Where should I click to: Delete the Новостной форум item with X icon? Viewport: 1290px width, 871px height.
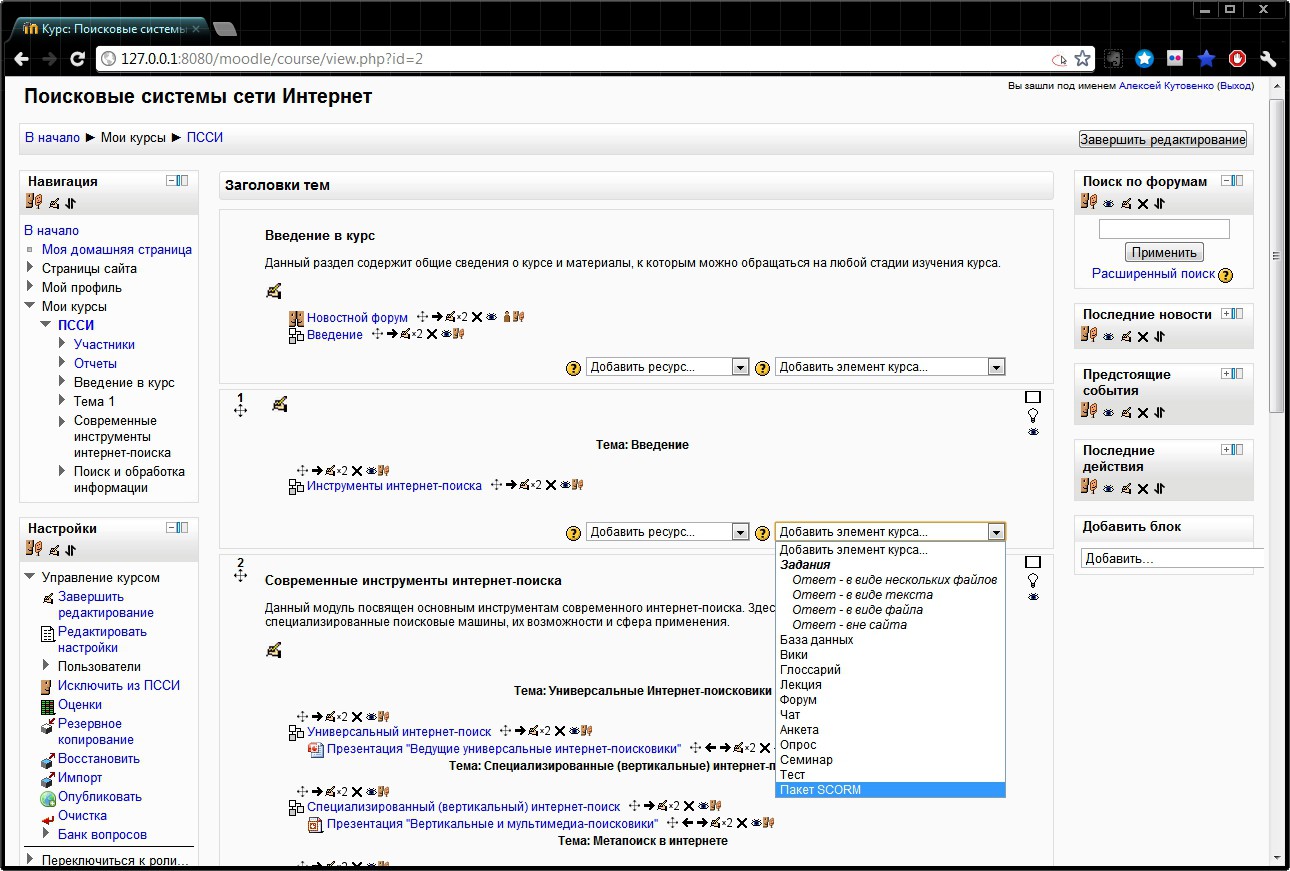coord(477,317)
